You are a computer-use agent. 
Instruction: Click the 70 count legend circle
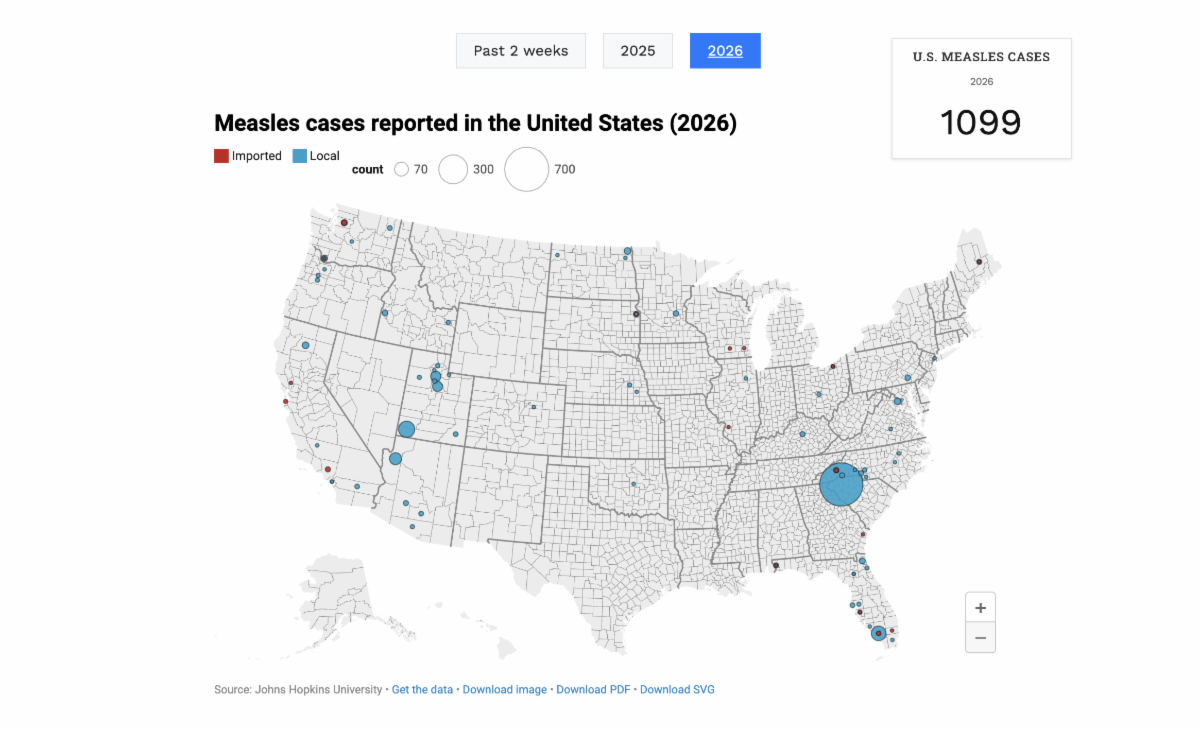402,170
